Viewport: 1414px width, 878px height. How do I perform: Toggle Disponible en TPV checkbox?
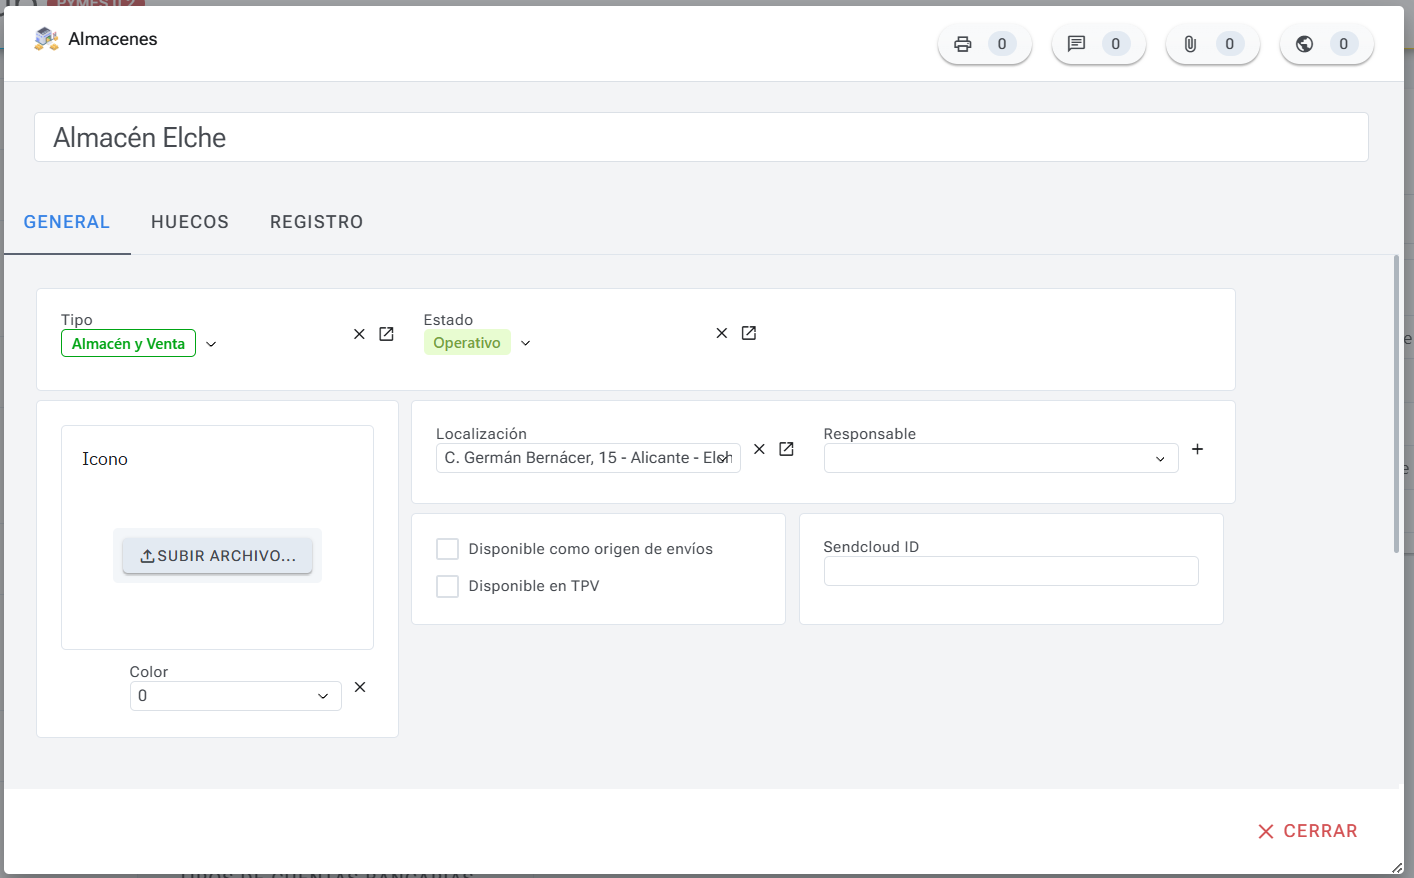[x=448, y=586]
